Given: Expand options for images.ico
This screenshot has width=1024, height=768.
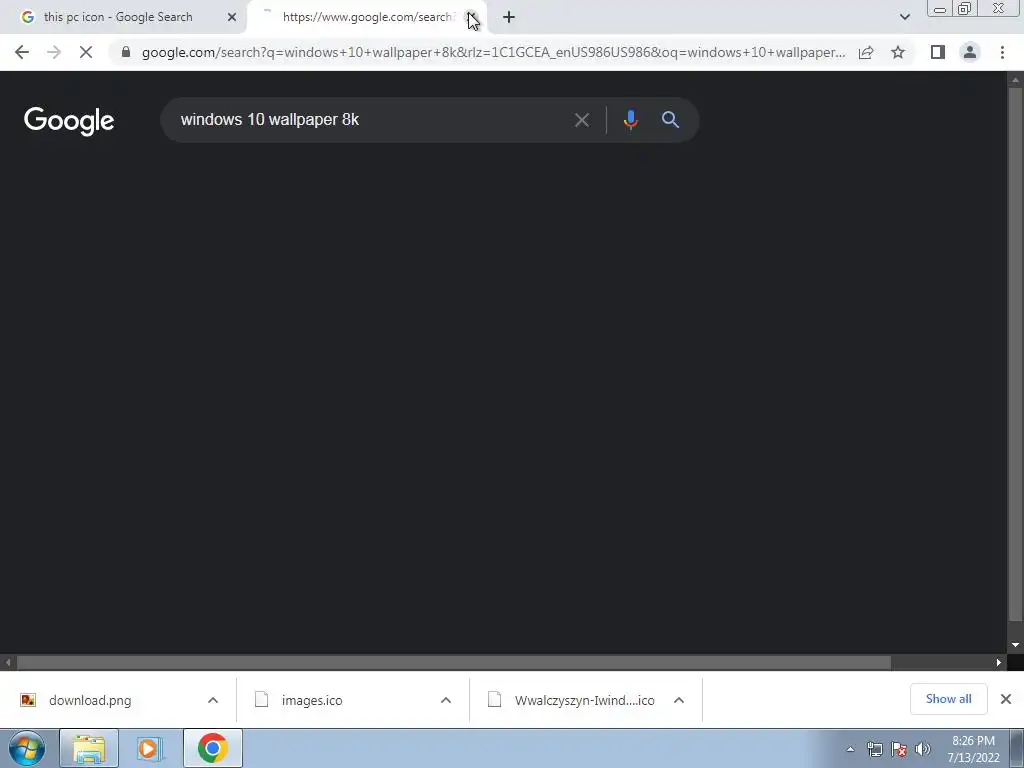Looking at the screenshot, I should [x=446, y=700].
